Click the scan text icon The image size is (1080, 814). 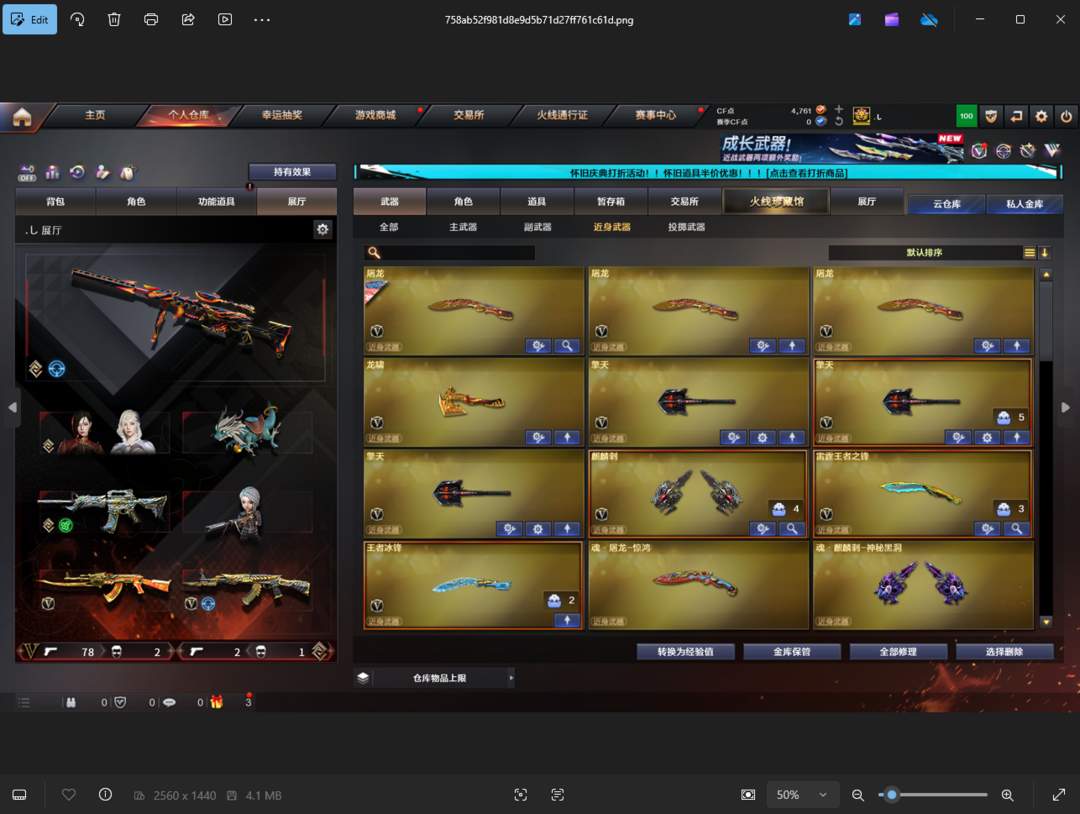[558, 795]
